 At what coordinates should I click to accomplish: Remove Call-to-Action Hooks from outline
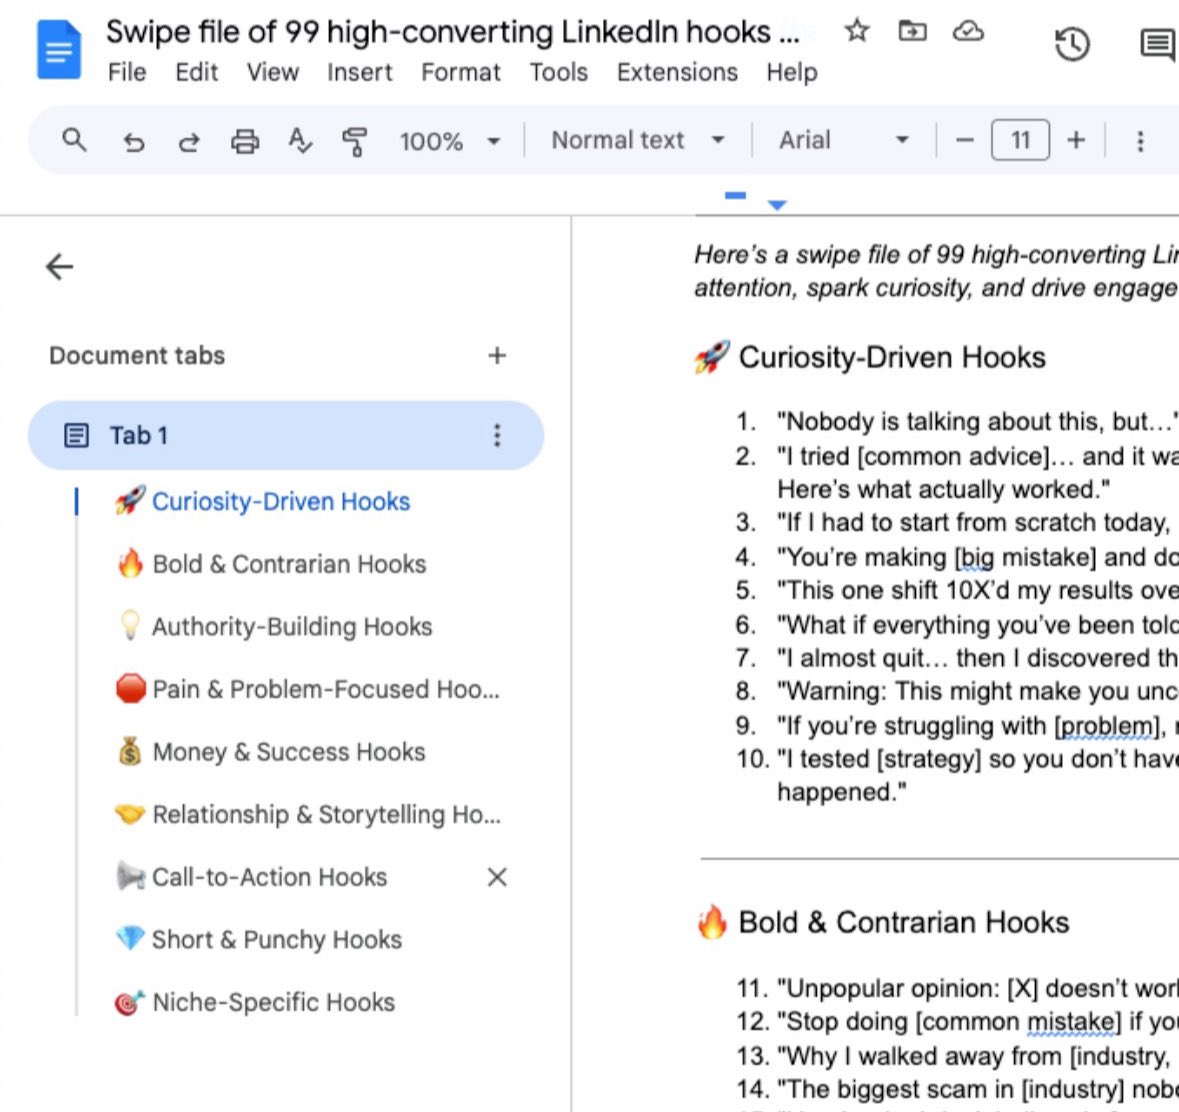[497, 877]
